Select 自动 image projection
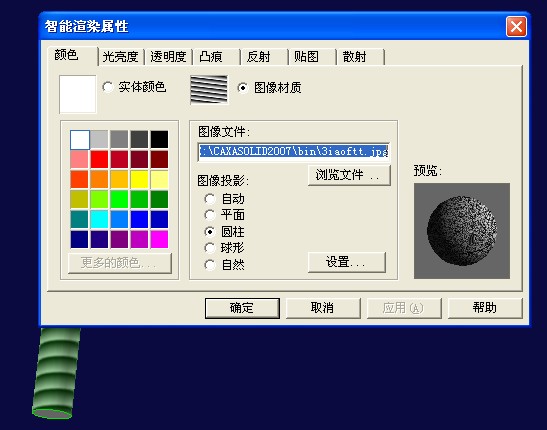547x430 pixels. click(x=224, y=199)
